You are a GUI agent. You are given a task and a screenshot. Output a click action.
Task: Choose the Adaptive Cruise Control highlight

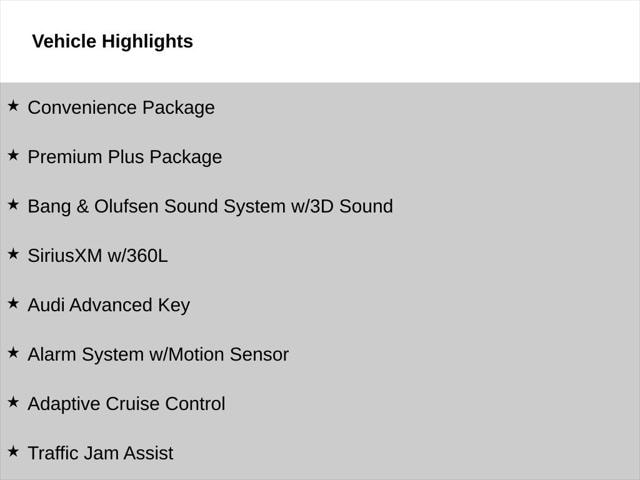(126, 404)
